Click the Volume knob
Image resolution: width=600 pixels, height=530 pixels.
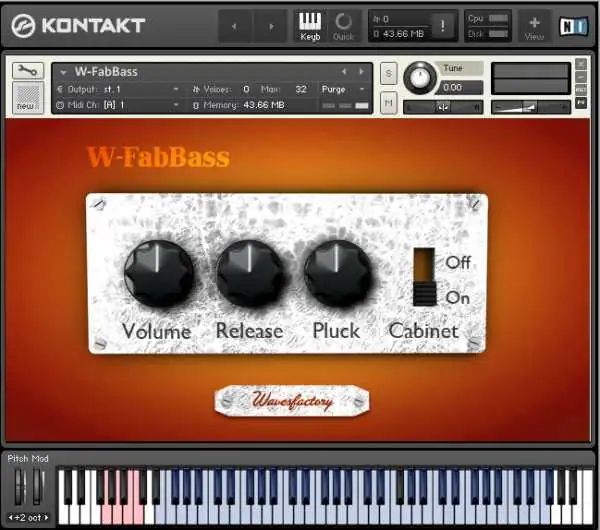[x=158, y=273]
